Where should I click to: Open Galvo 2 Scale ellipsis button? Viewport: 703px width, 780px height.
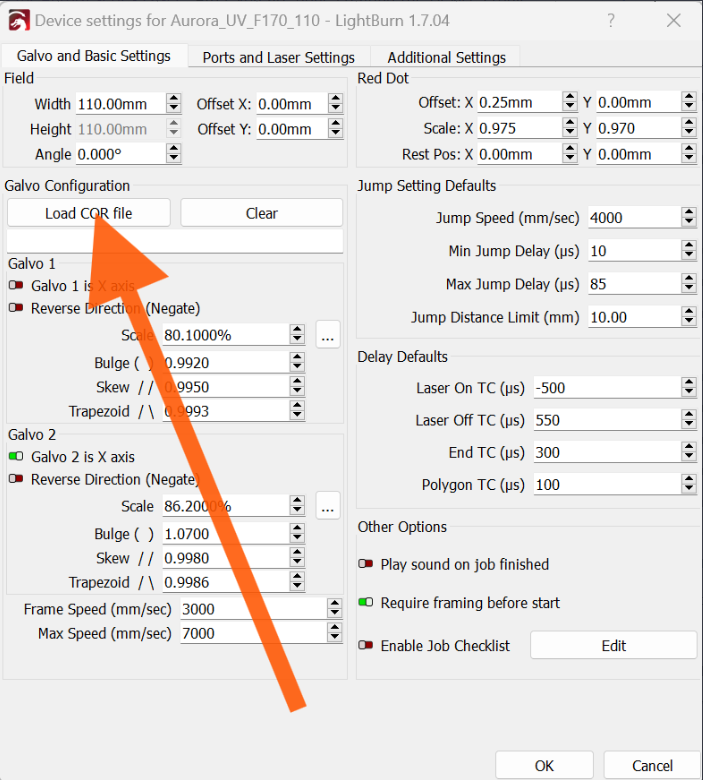328,507
